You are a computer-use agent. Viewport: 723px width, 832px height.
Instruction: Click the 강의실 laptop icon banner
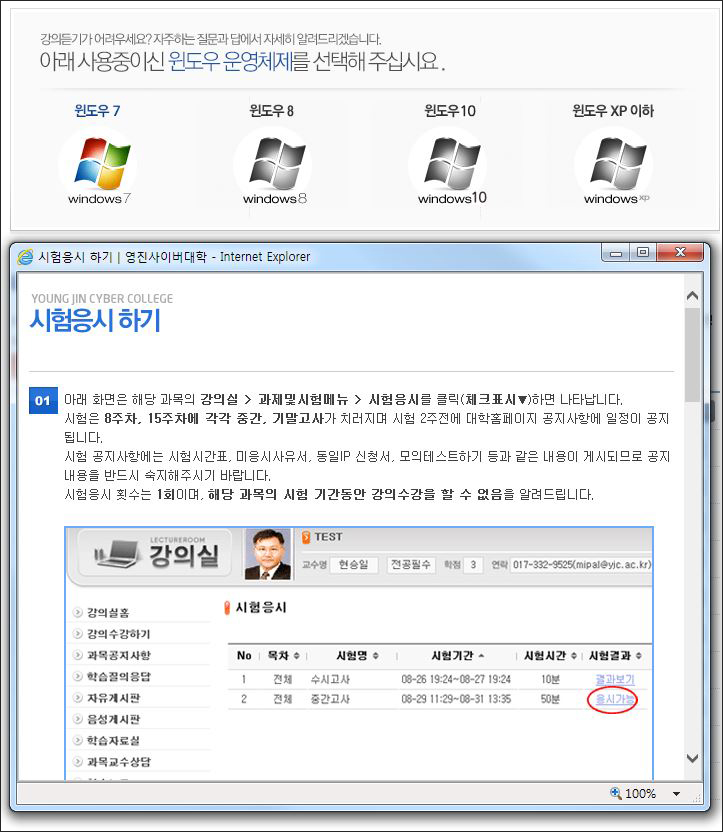(x=155, y=553)
